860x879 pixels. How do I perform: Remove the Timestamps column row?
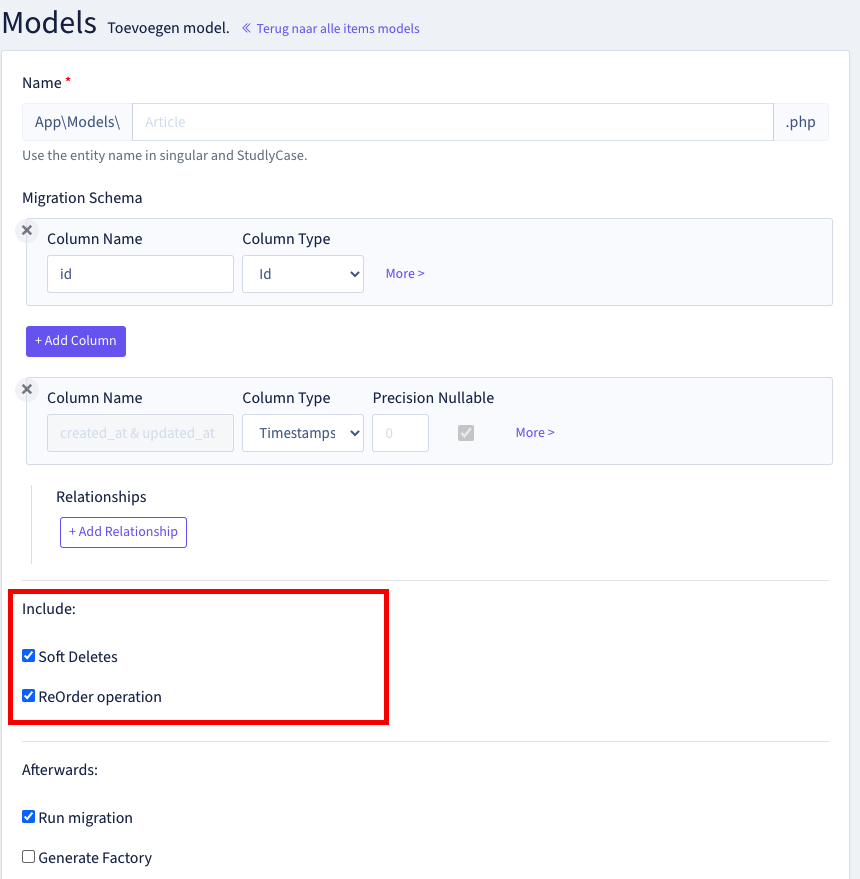[x=26, y=389]
